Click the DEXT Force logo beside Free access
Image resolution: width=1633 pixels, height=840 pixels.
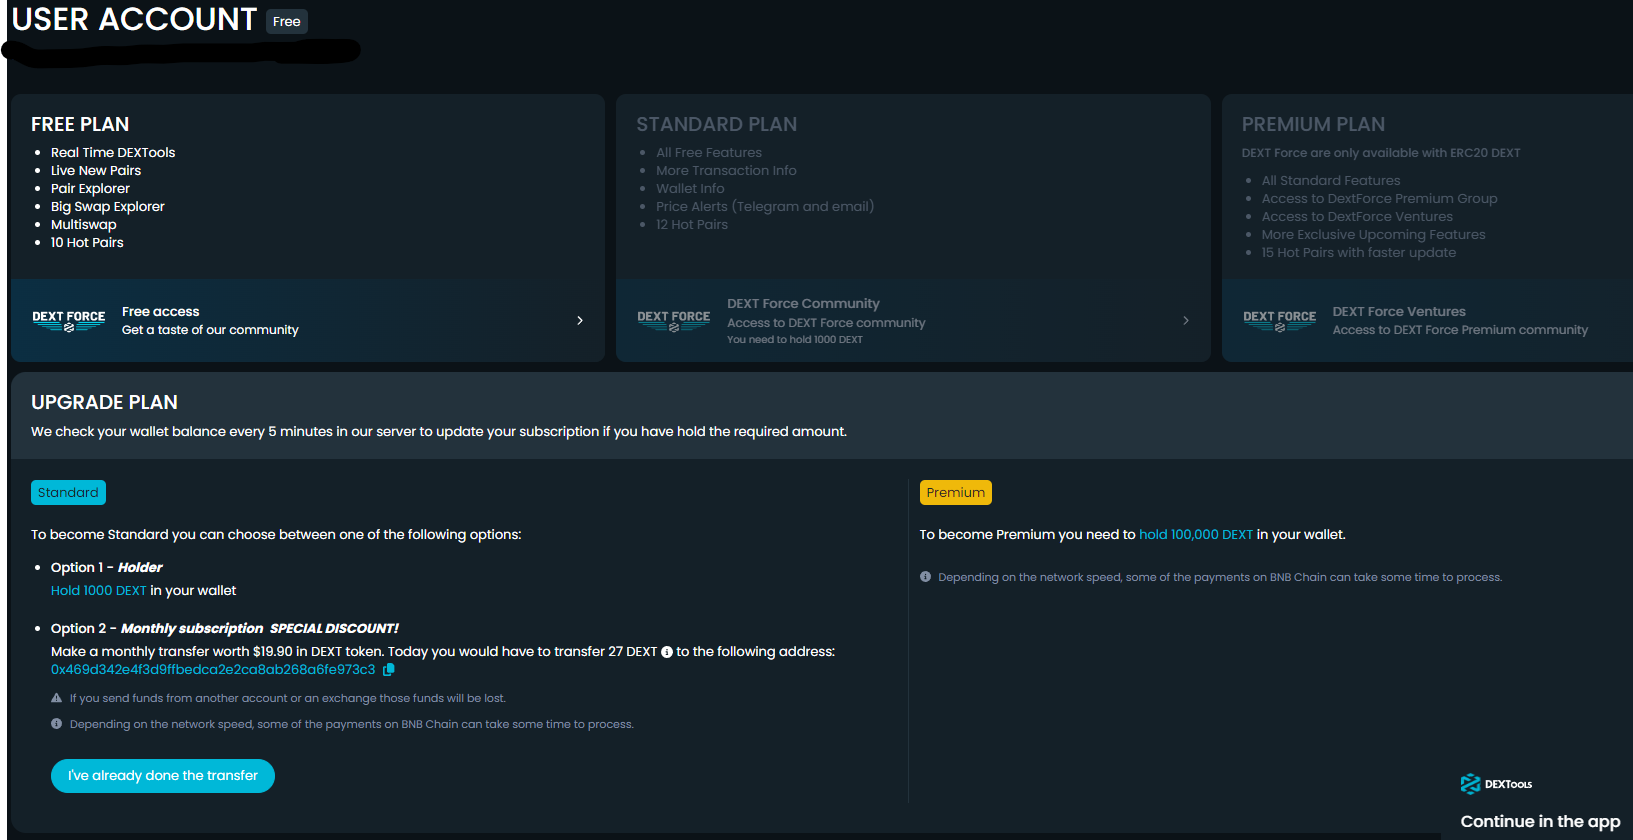pyautogui.click(x=69, y=320)
